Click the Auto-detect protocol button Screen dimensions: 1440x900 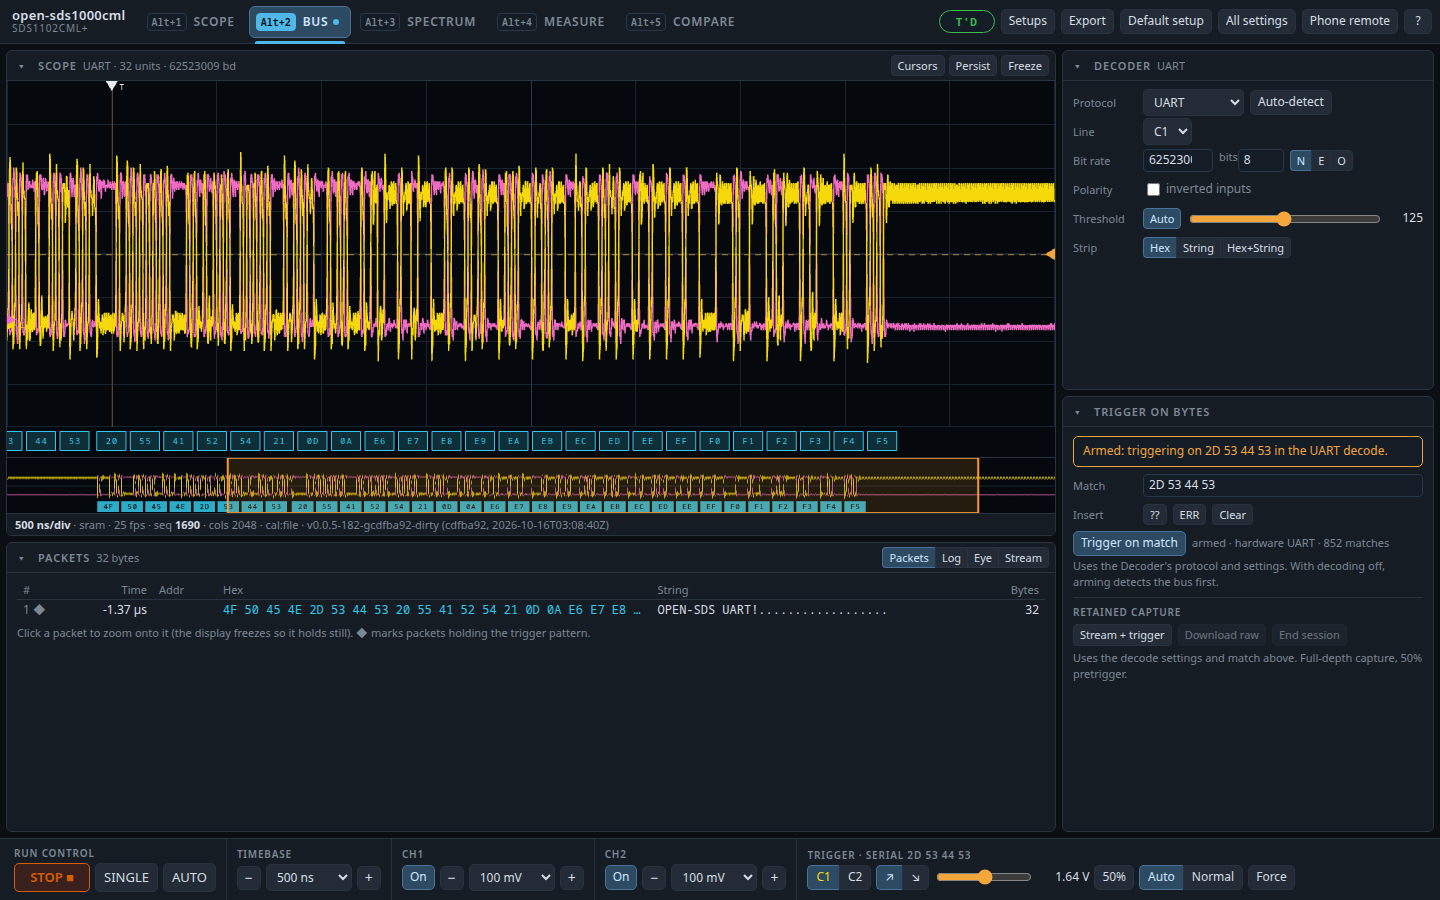coord(1290,102)
